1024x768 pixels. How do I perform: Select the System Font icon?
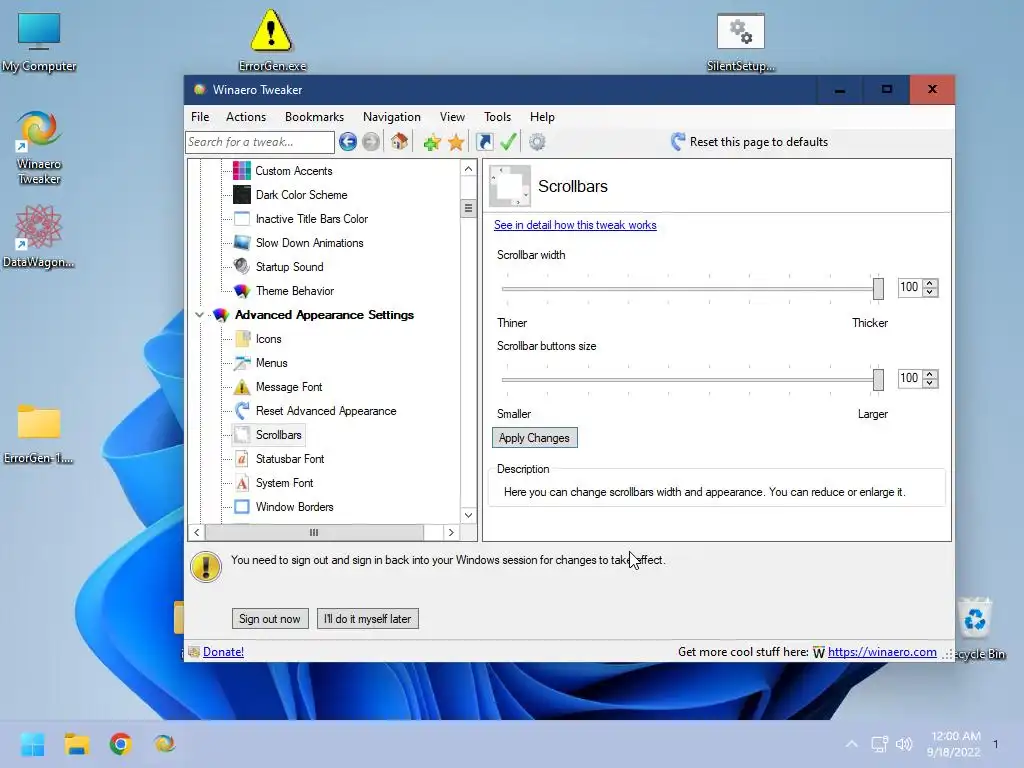pos(242,483)
